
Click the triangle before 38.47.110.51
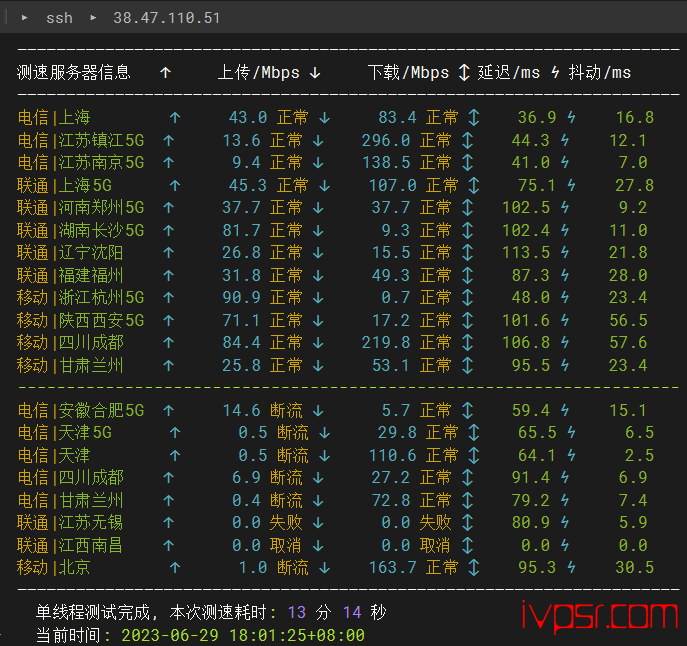coord(93,18)
